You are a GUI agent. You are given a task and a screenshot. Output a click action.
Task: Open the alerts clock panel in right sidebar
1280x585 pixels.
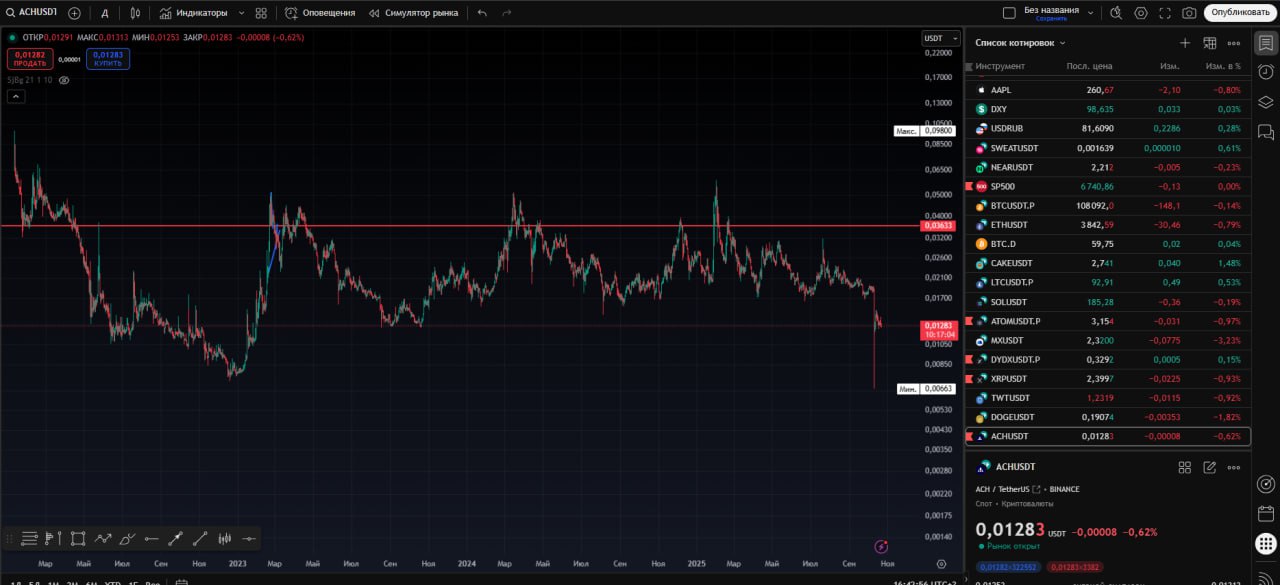[x=1265, y=72]
